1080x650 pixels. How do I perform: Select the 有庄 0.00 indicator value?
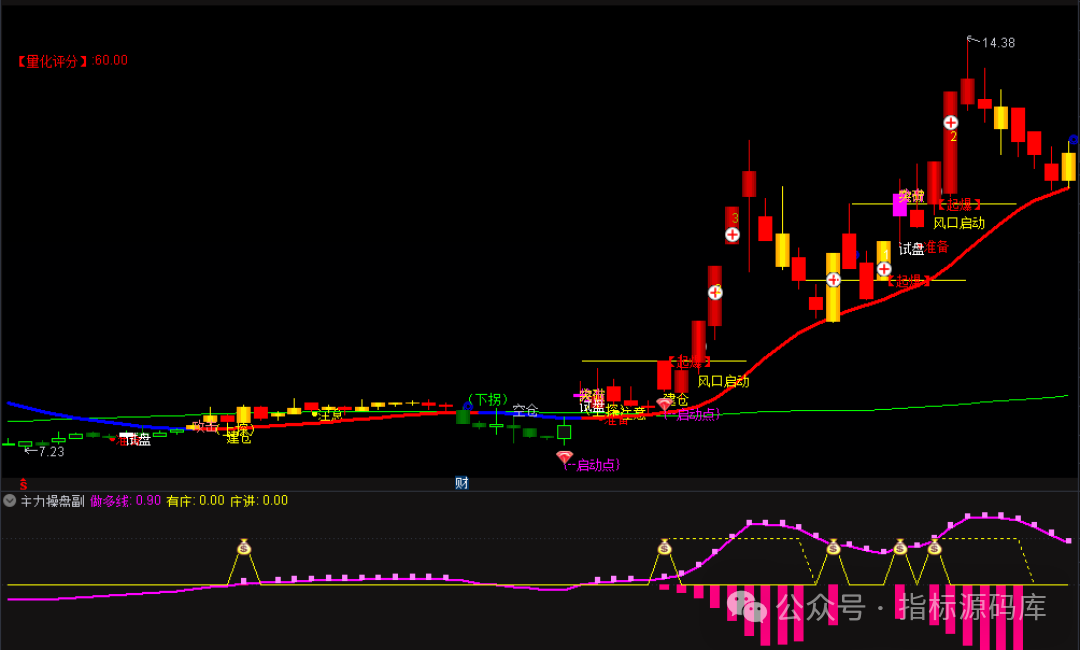[x=195, y=501]
